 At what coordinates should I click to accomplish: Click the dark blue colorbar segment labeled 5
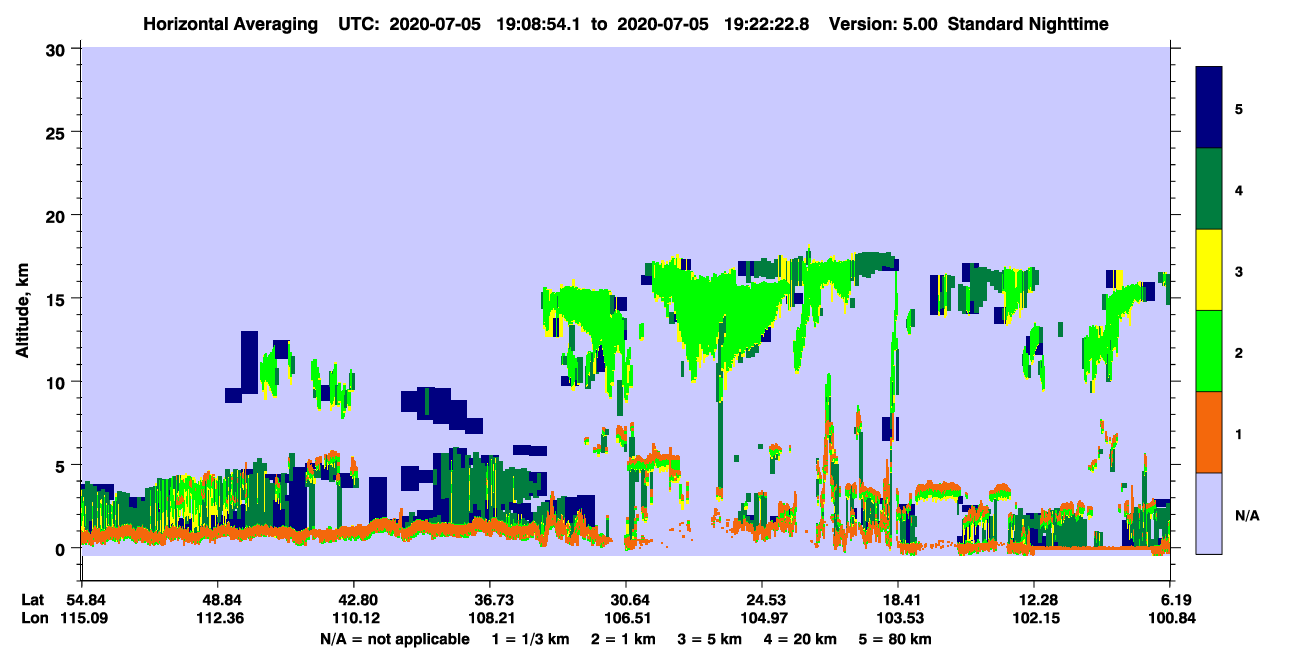pyautogui.click(x=1209, y=108)
